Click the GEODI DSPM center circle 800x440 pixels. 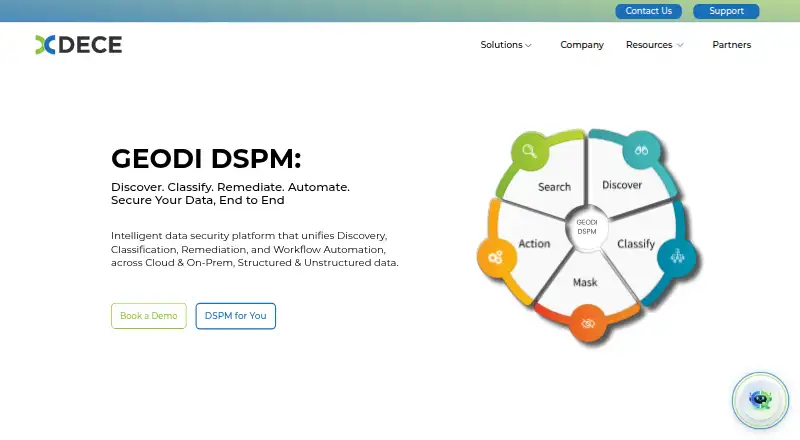[587, 227]
